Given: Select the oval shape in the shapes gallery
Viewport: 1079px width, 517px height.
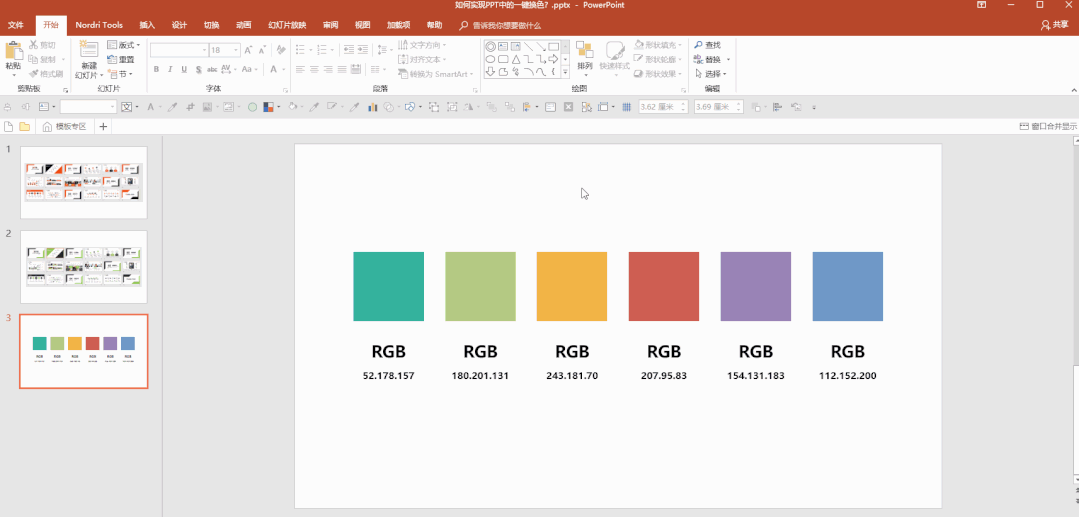Looking at the screenshot, I should coord(491,59).
